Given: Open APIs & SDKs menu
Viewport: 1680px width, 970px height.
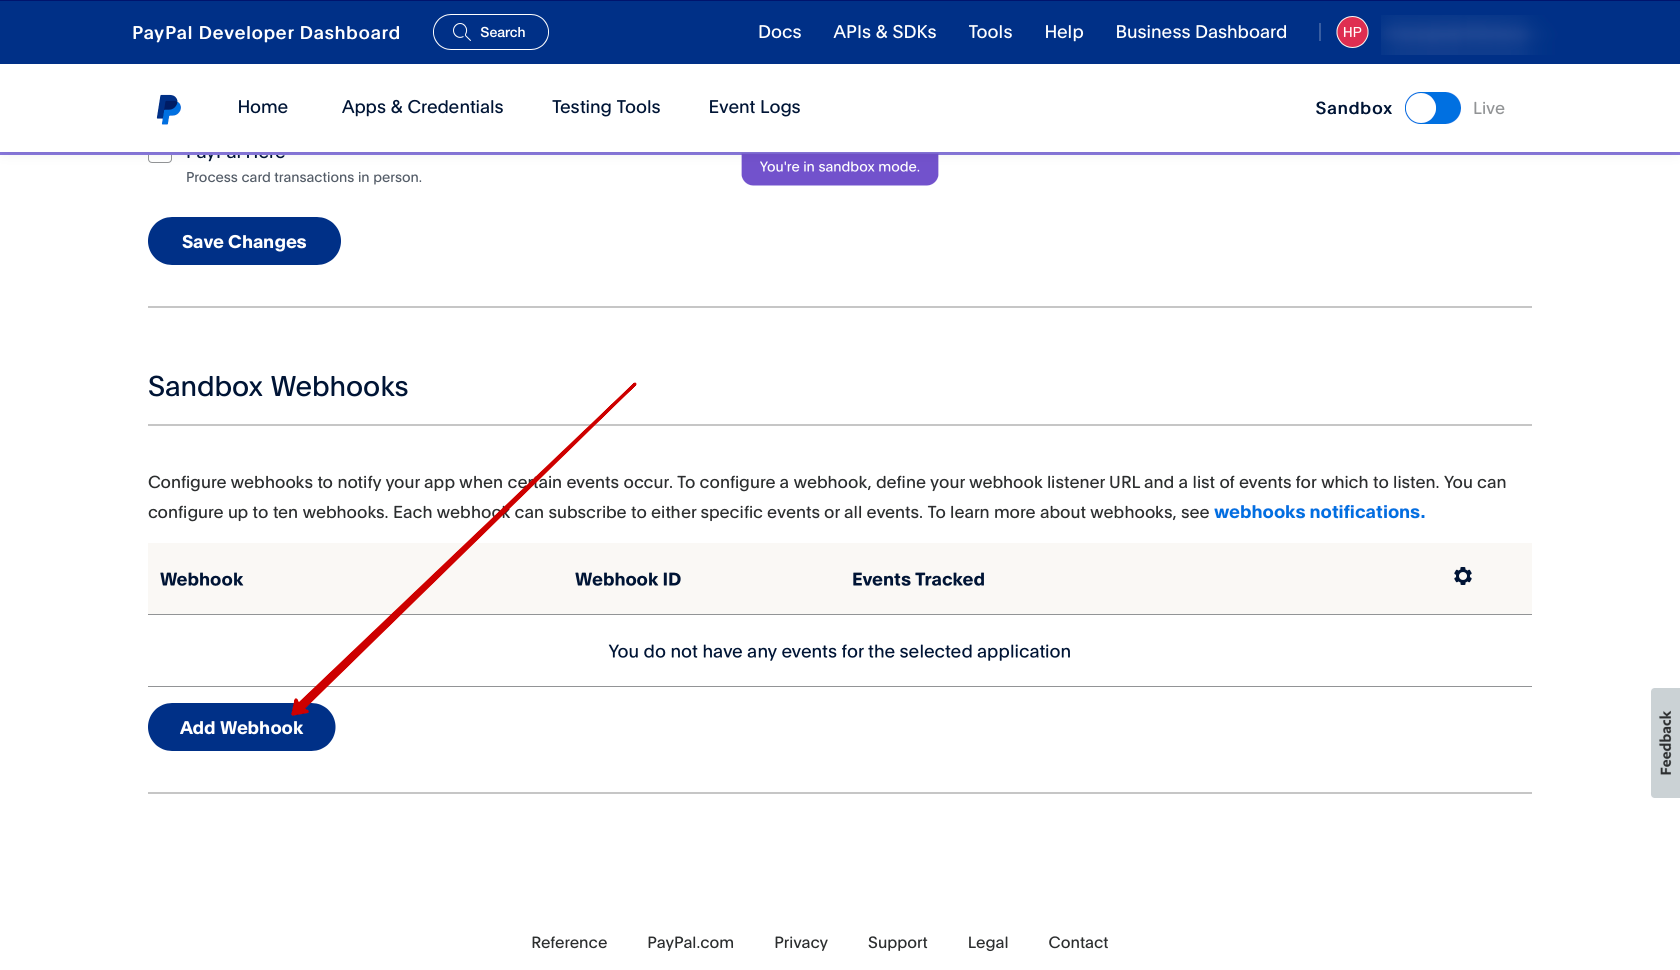Looking at the screenshot, I should point(885,32).
